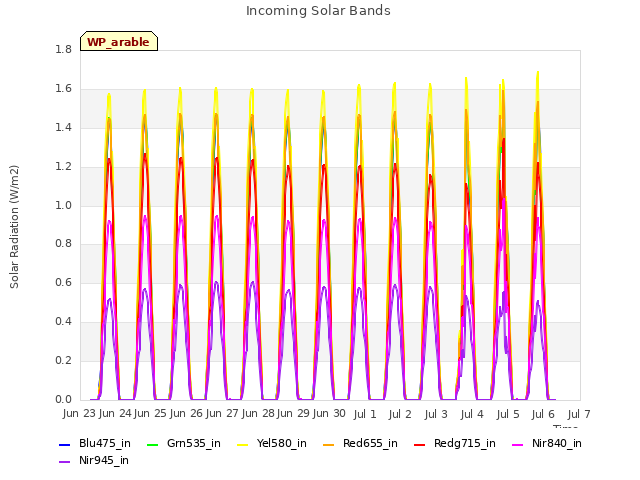Click the Jul 3 x-axis date label

(436, 414)
